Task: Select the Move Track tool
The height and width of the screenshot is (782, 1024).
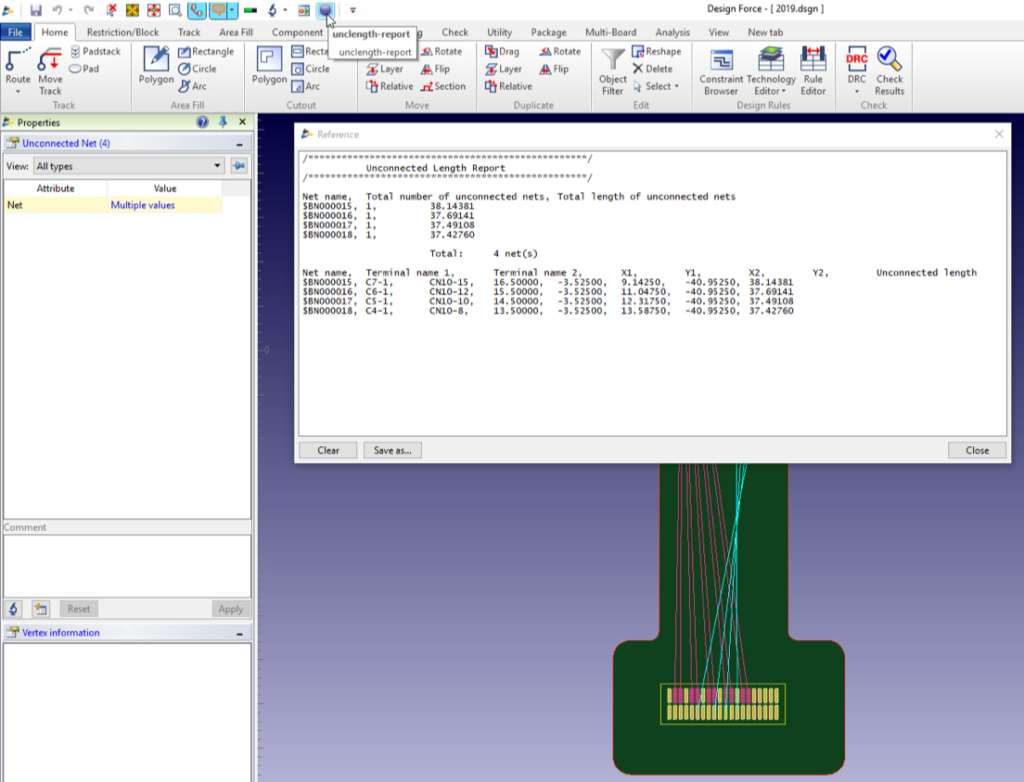Action: coord(50,70)
